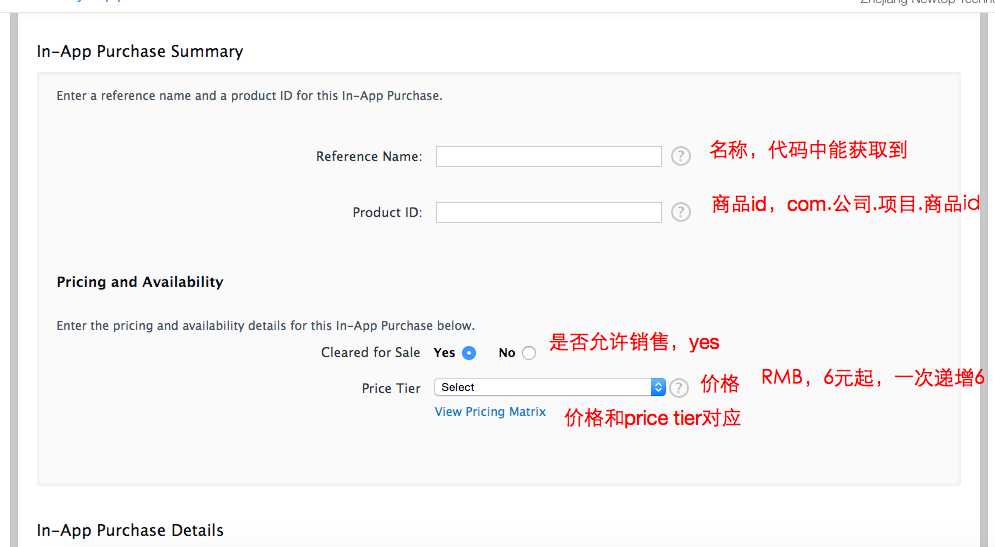Click the In-App Purchase Details heading
Viewport: 995px width, 547px height.
tap(130, 531)
